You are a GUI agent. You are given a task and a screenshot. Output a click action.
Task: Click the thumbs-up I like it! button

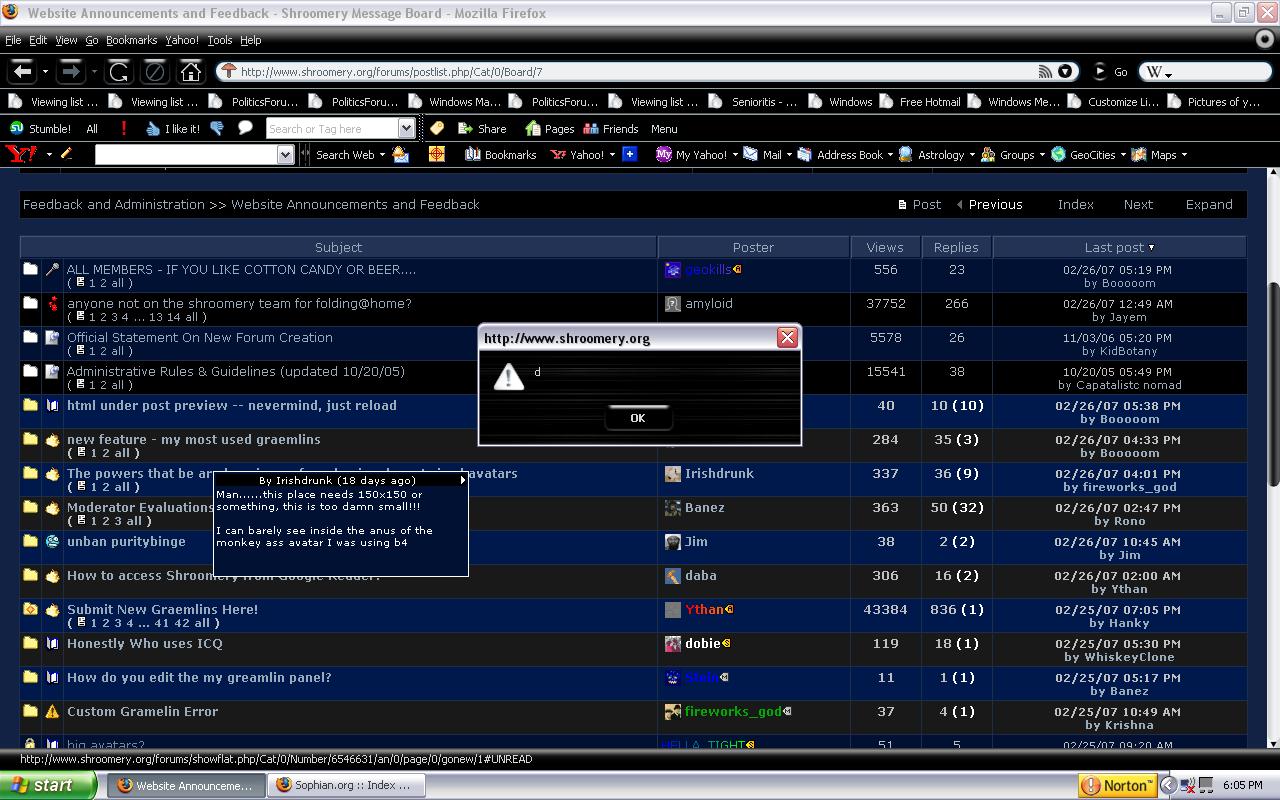(172, 129)
